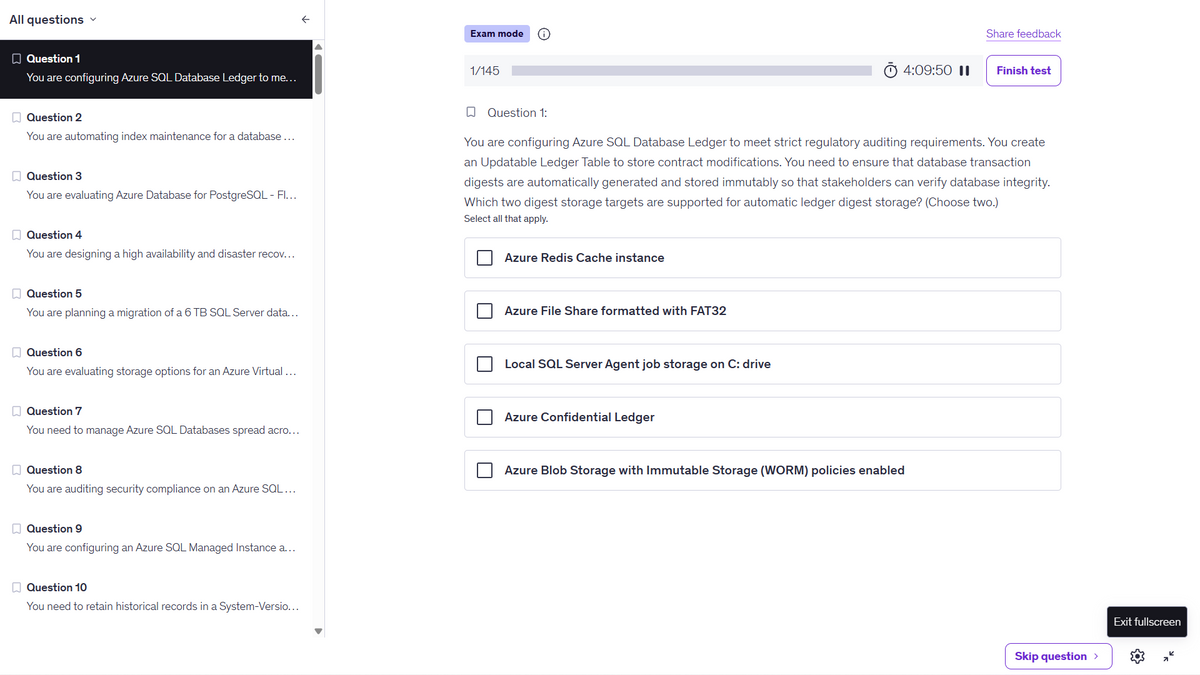
Task: Check Local SQL Server Agent job storage option
Action: 485,364
